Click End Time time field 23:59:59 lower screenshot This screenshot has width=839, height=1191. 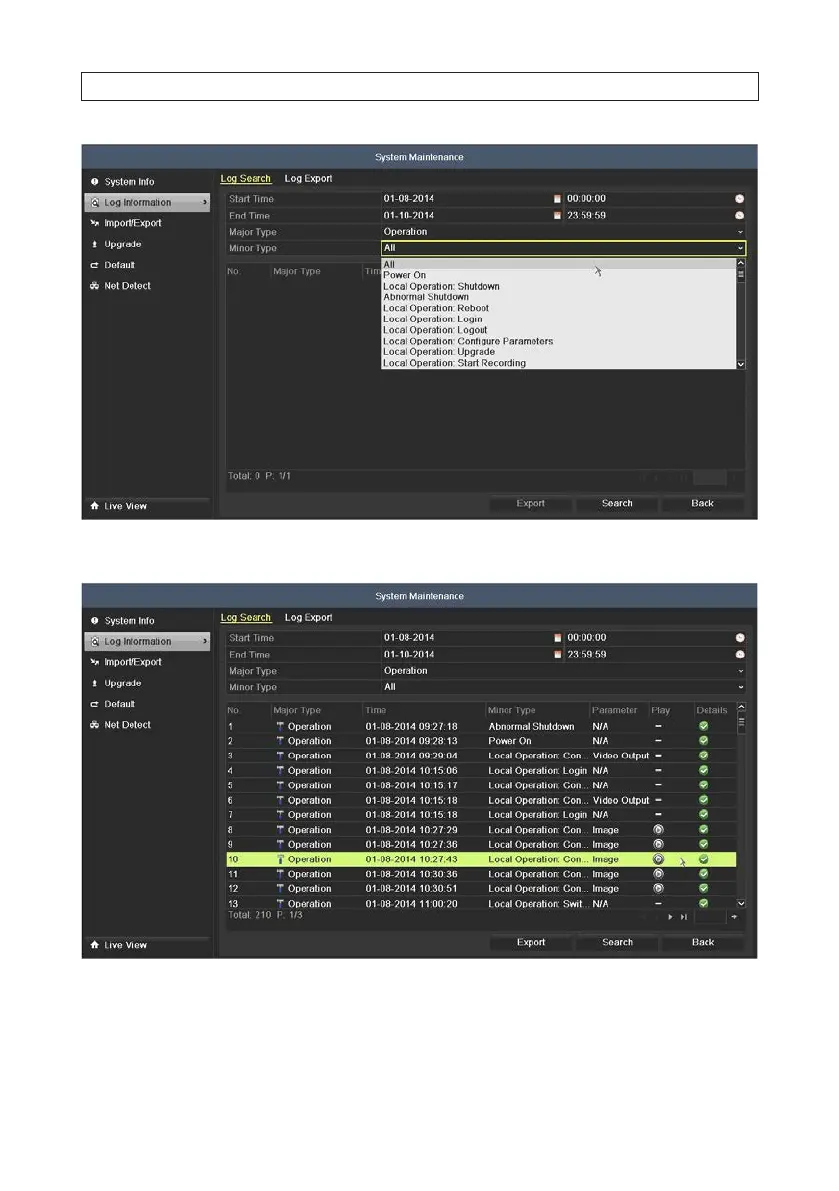(656, 655)
